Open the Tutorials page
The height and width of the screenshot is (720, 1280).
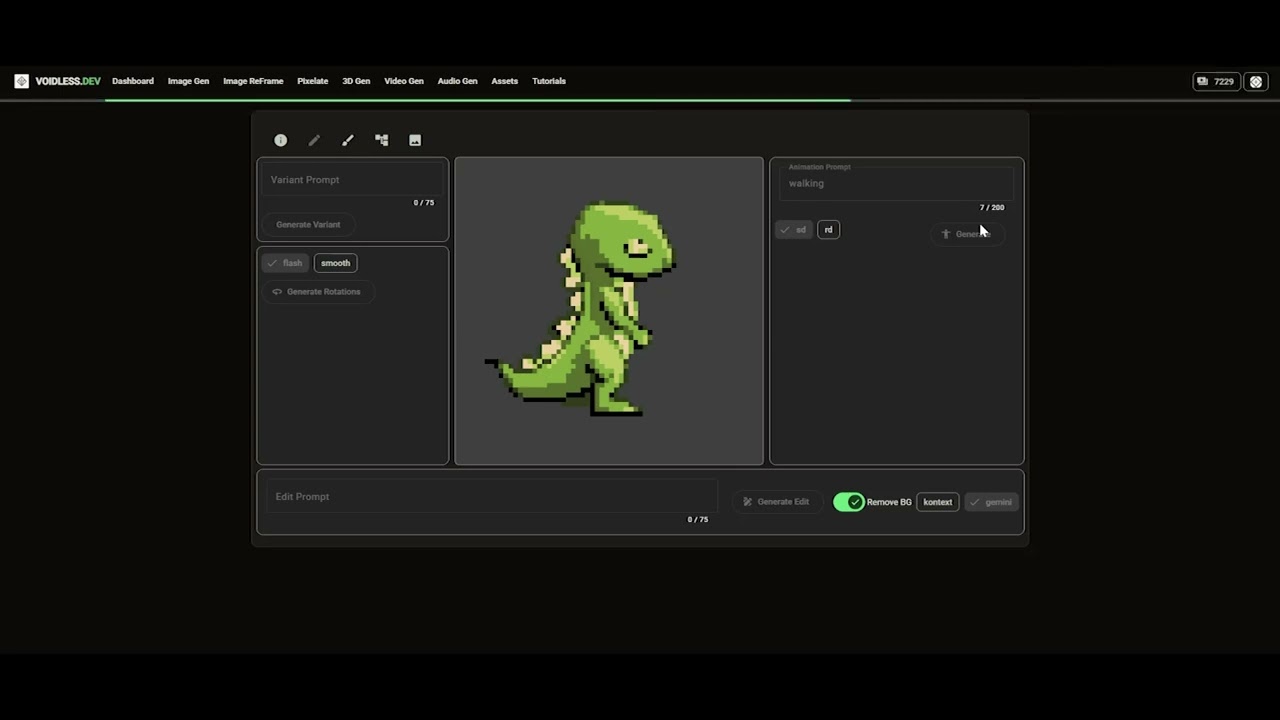point(549,81)
